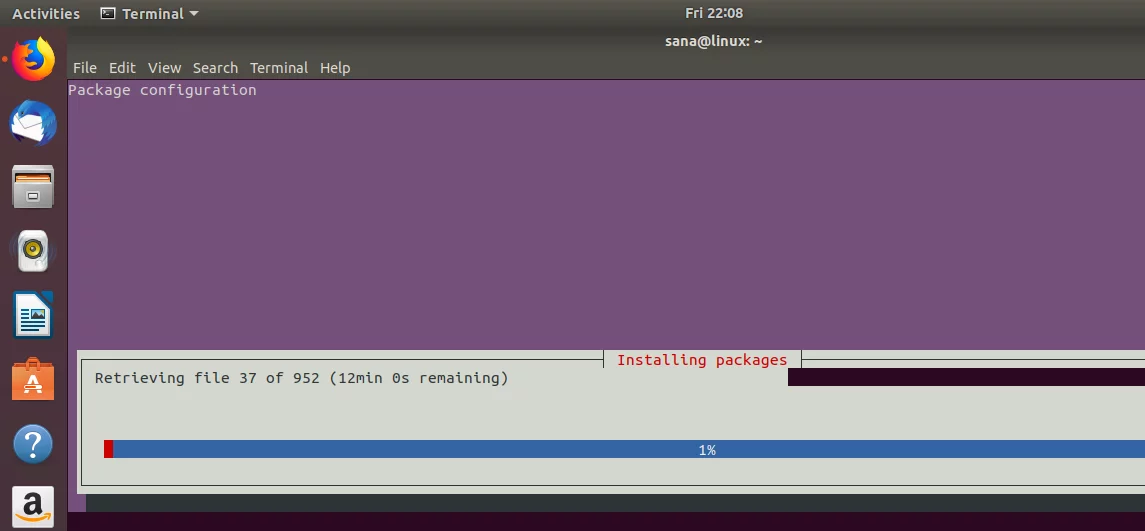Open LibreOffice Writer from the dock
The width and height of the screenshot is (1145, 531).
tap(33, 315)
